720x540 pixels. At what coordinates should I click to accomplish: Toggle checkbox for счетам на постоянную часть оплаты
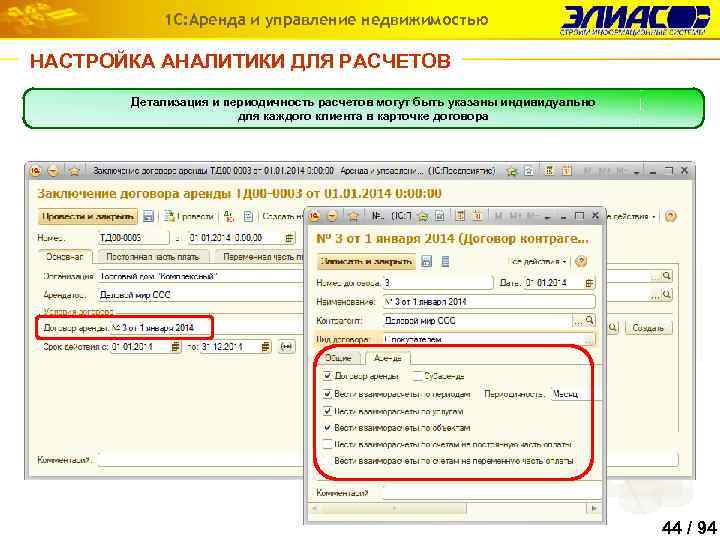327,444
